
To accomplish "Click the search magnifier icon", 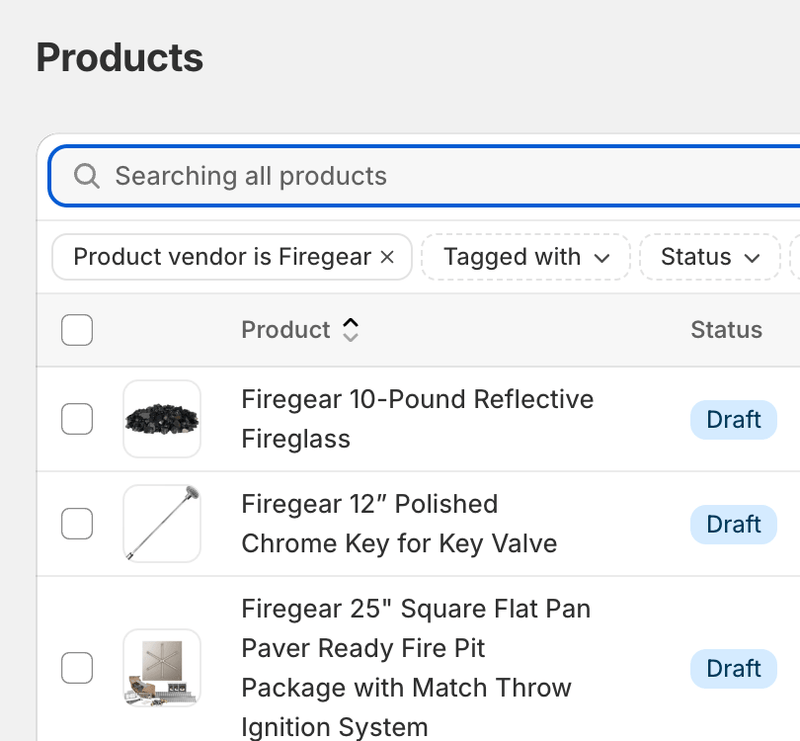I will [87, 177].
